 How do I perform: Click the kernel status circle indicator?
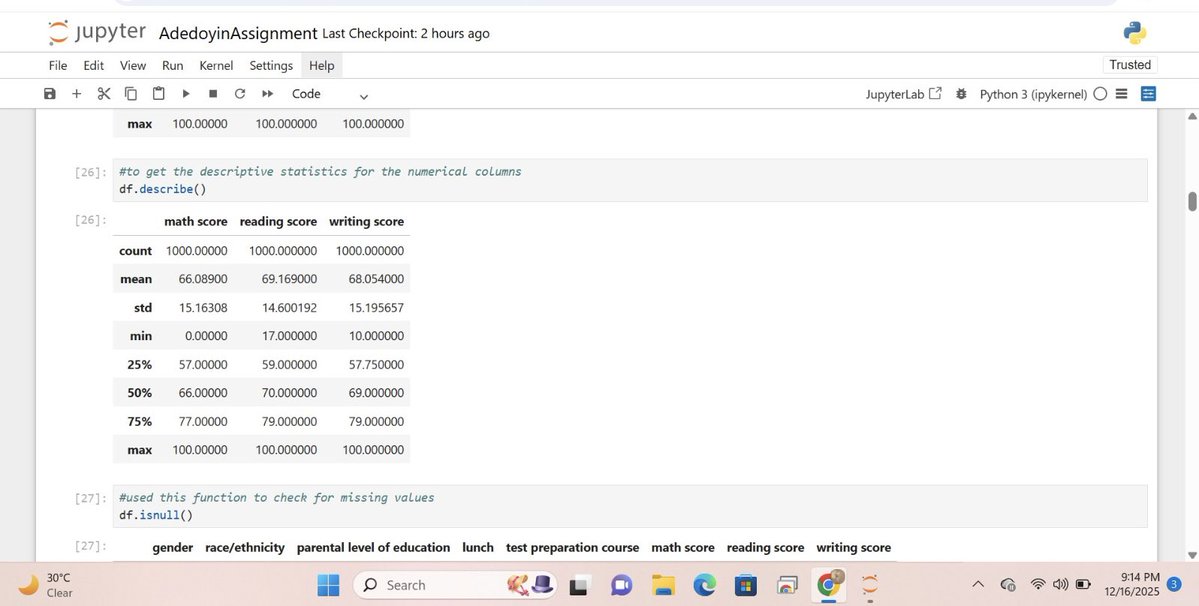tap(1100, 94)
